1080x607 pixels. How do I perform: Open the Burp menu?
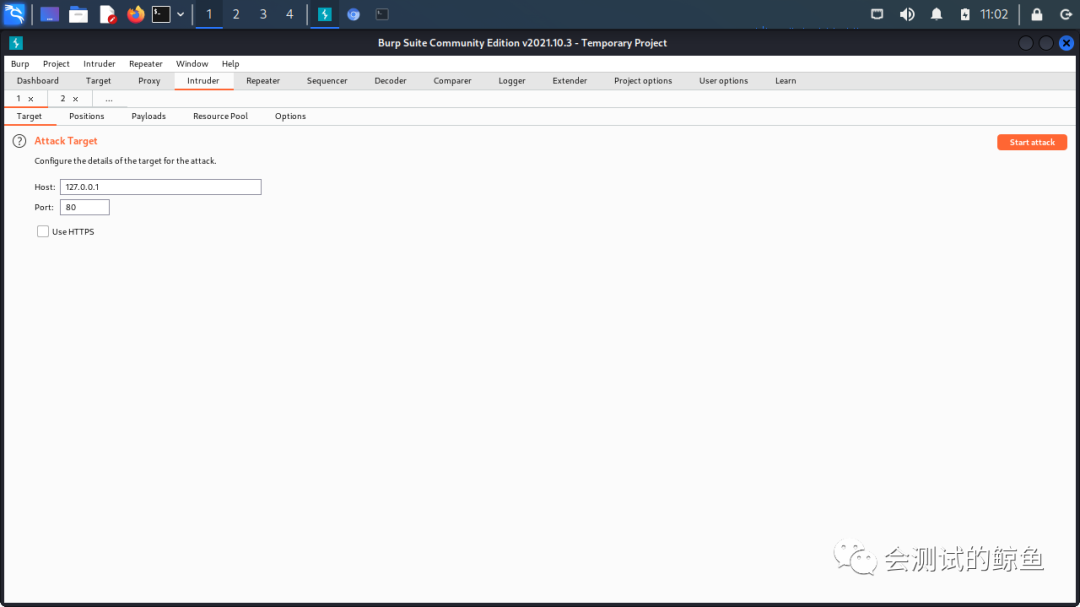tap(20, 63)
